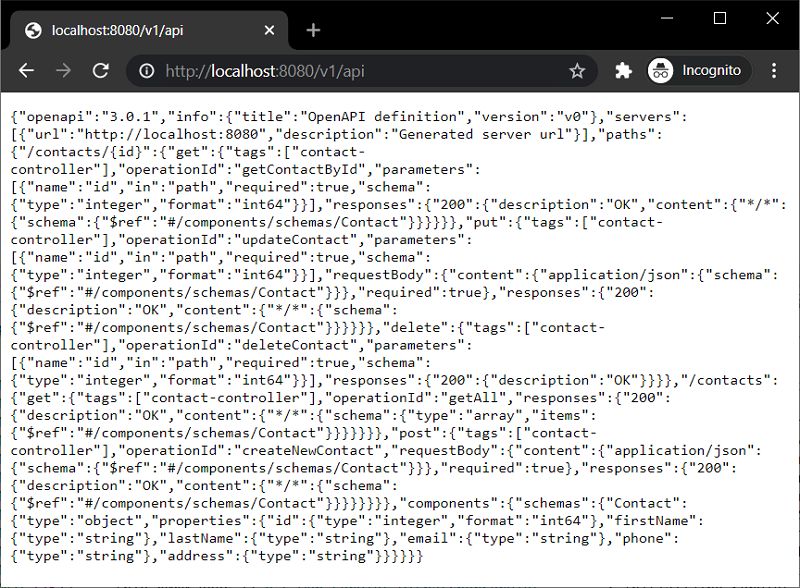Image resolution: width=800 pixels, height=588 pixels.
Task: Click the "email" property text
Action: tap(428, 538)
